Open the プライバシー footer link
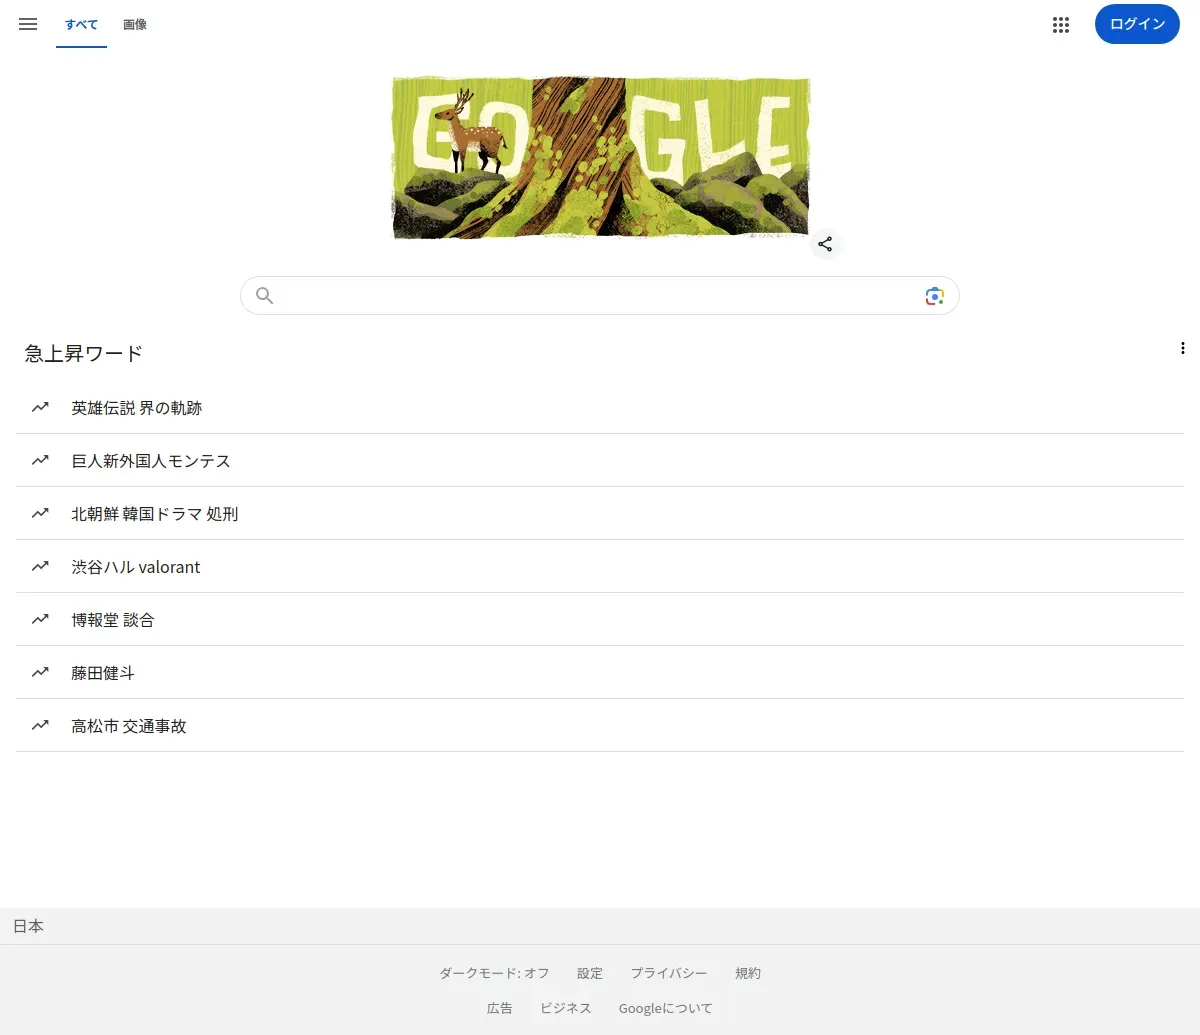1200x1035 pixels. 669,973
